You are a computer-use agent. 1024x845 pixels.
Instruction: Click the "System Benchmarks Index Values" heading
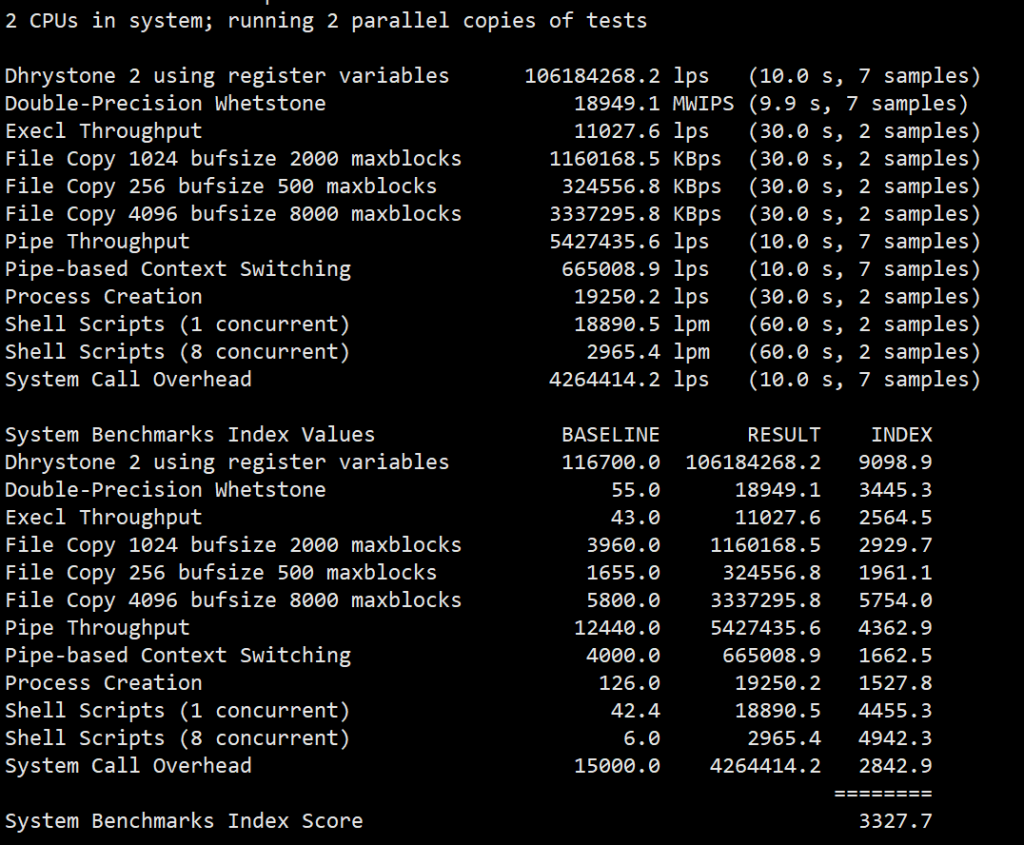(190, 435)
